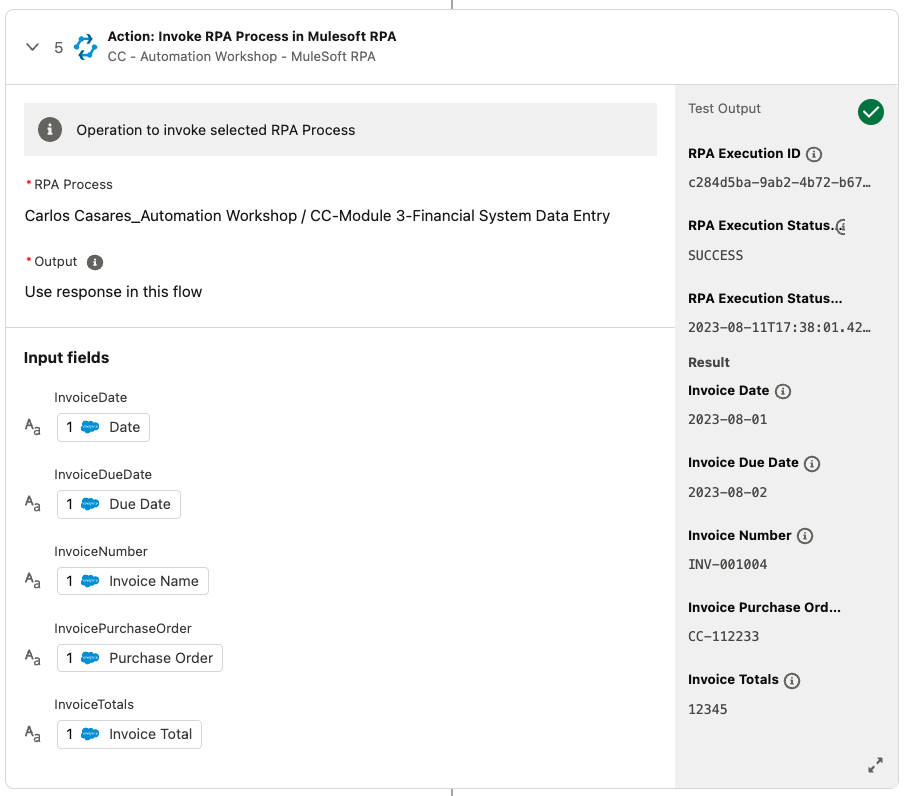
Task: Click the MuleSoft RPA action icon
Action: (86, 47)
